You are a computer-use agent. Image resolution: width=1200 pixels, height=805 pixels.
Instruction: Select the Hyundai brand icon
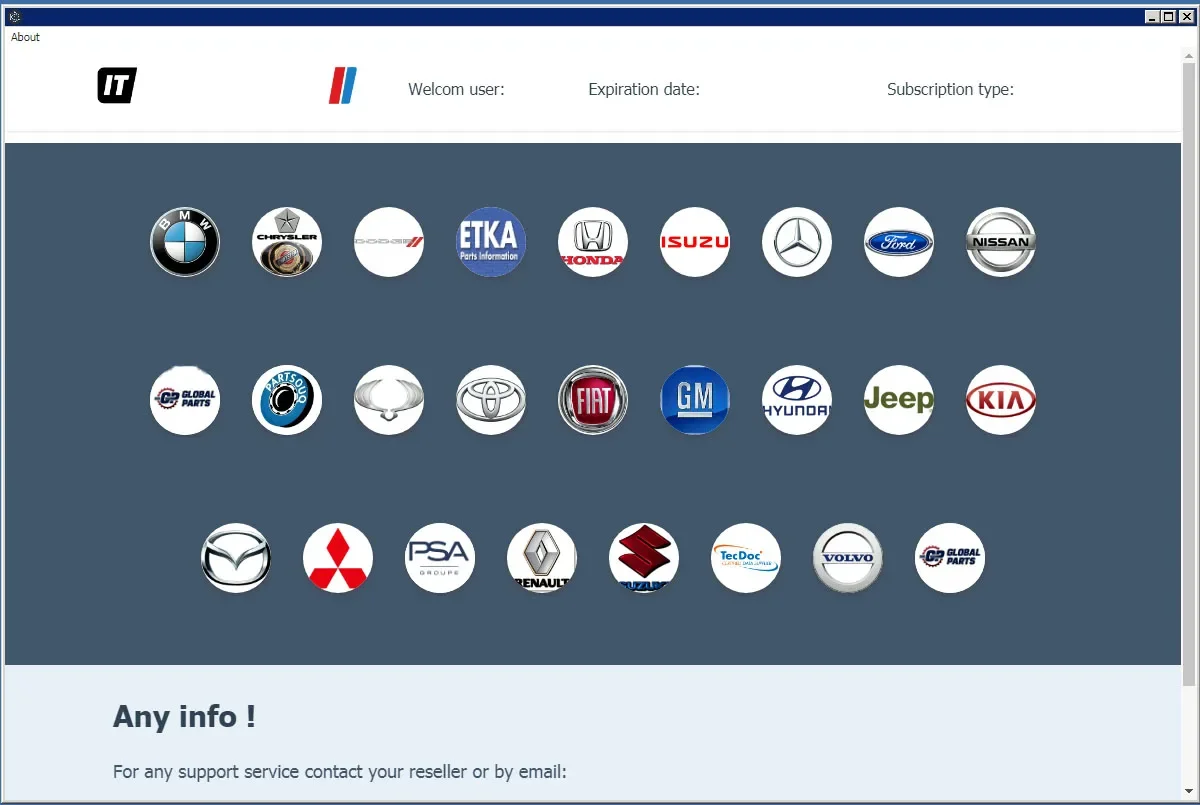pos(797,400)
